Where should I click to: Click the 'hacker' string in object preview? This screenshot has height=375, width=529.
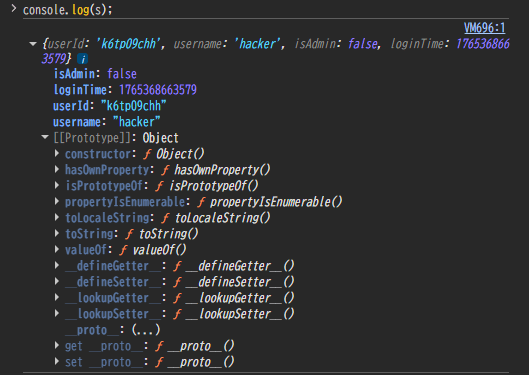(257, 44)
